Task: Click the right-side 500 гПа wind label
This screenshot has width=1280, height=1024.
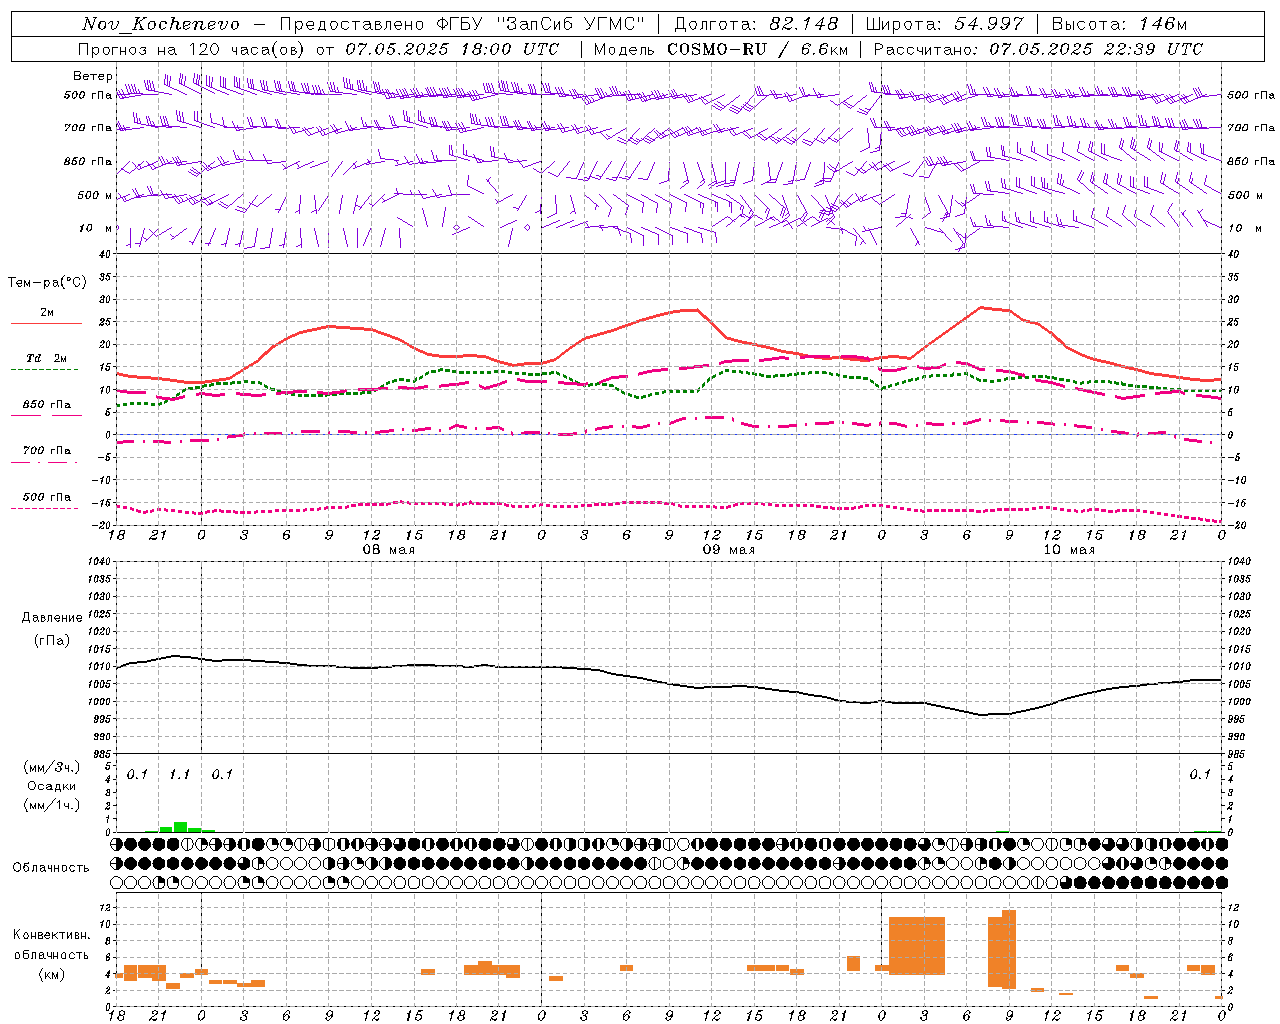Action: coord(1251,95)
